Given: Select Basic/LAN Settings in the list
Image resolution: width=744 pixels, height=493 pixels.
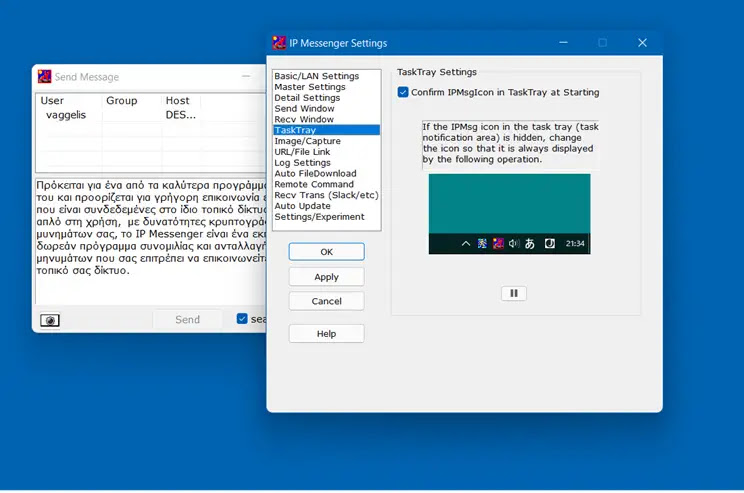Looking at the screenshot, I should 326,76.
